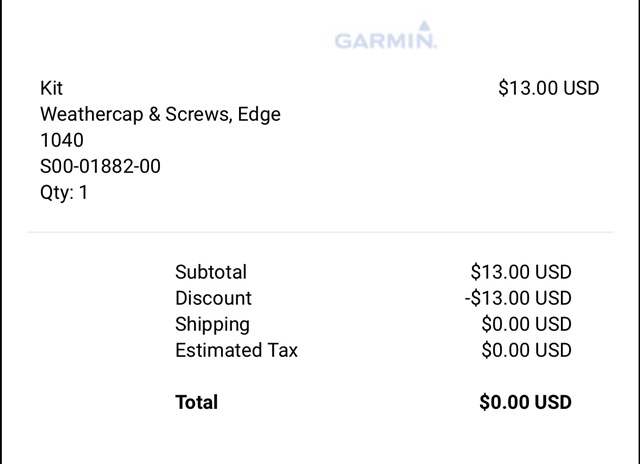The image size is (640, 464).
Task: Select the Shipping label
Action: click(212, 325)
